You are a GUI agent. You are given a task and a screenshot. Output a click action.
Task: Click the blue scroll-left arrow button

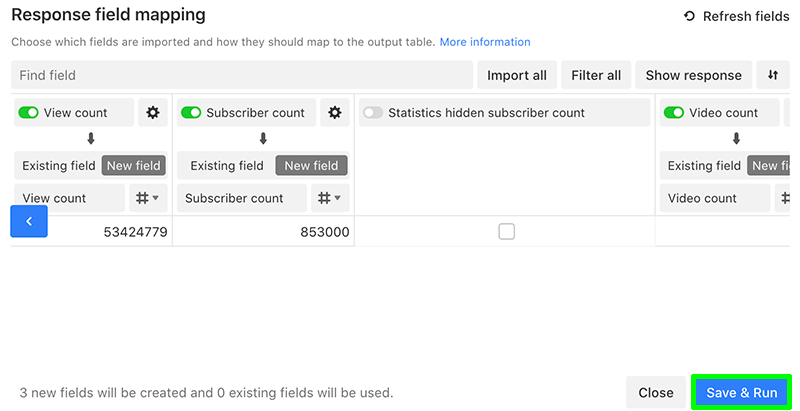(29, 221)
